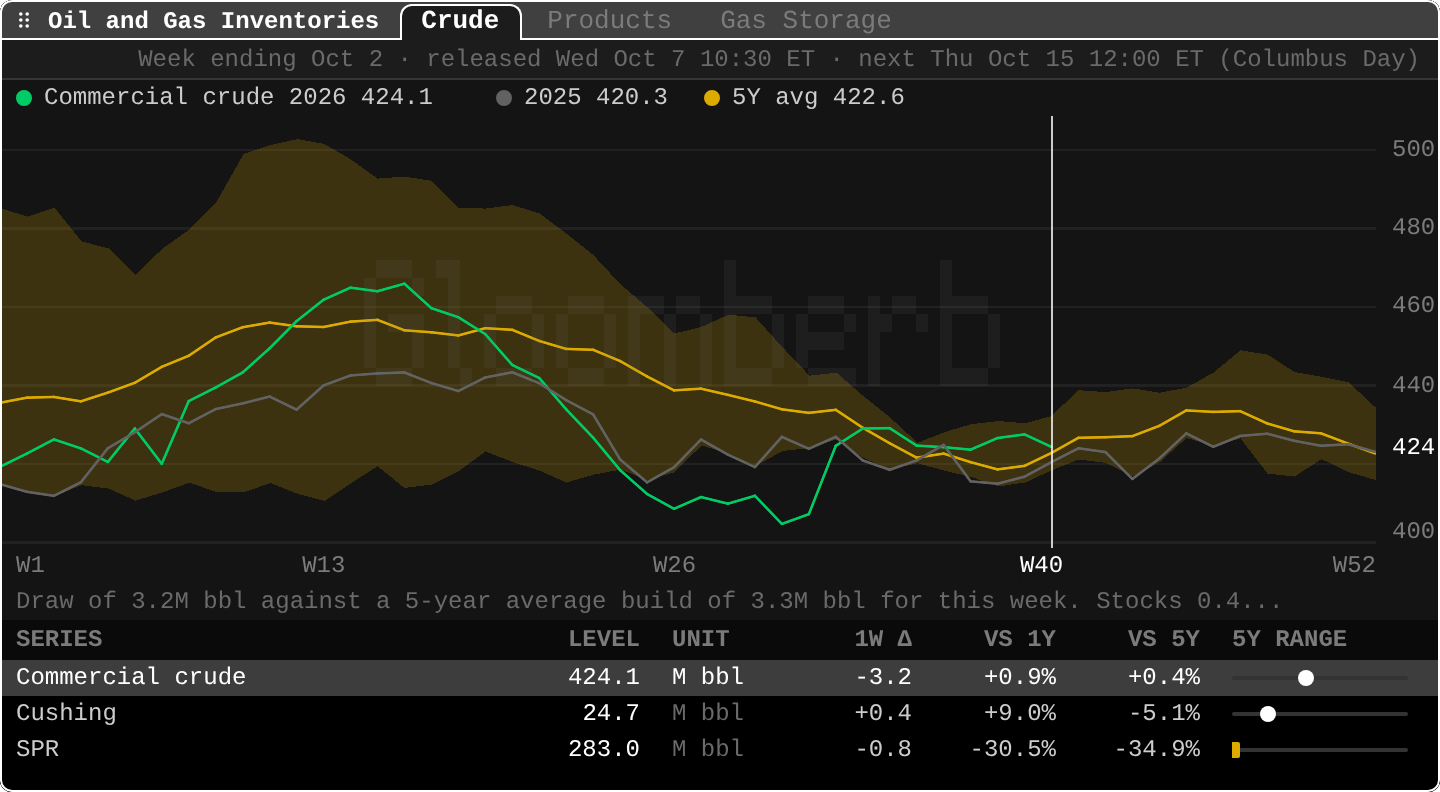Toggle the 5Y avg legend series
The image size is (1440, 792).
click(x=804, y=98)
